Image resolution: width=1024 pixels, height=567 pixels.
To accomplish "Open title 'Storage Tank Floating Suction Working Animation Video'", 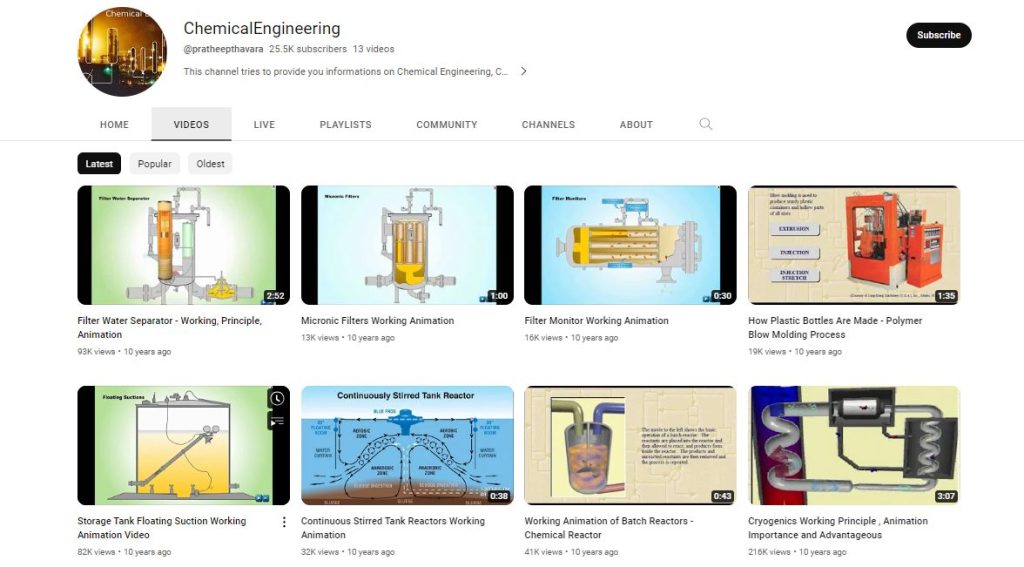I will (162, 528).
